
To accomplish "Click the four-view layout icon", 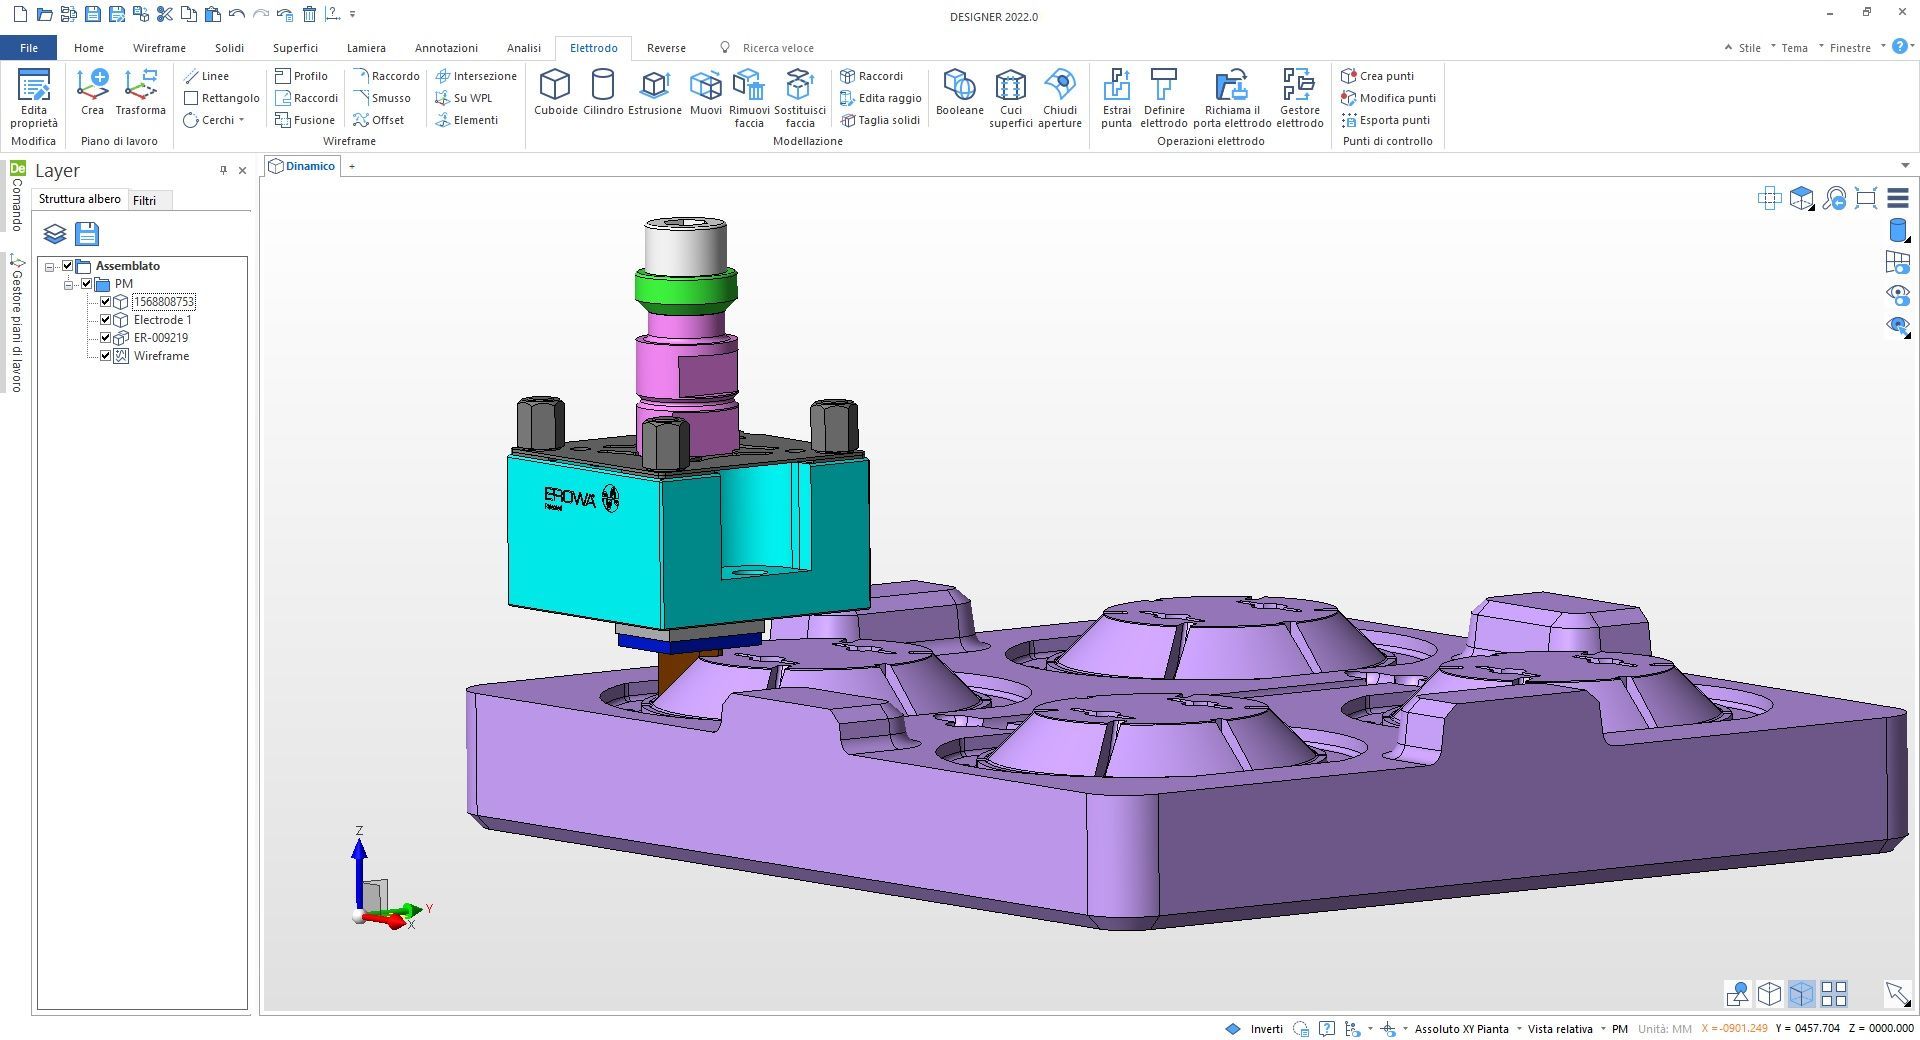I will pyautogui.click(x=1834, y=993).
